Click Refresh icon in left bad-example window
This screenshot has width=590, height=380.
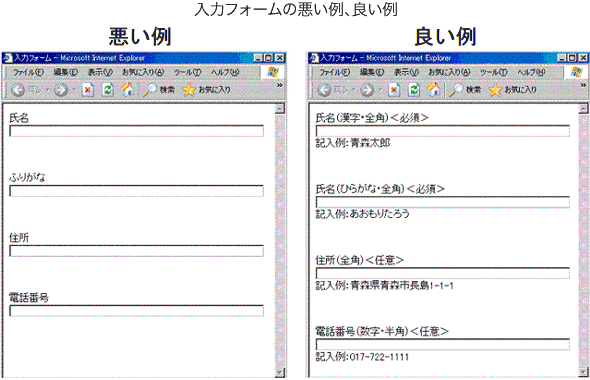pyautogui.click(x=108, y=90)
